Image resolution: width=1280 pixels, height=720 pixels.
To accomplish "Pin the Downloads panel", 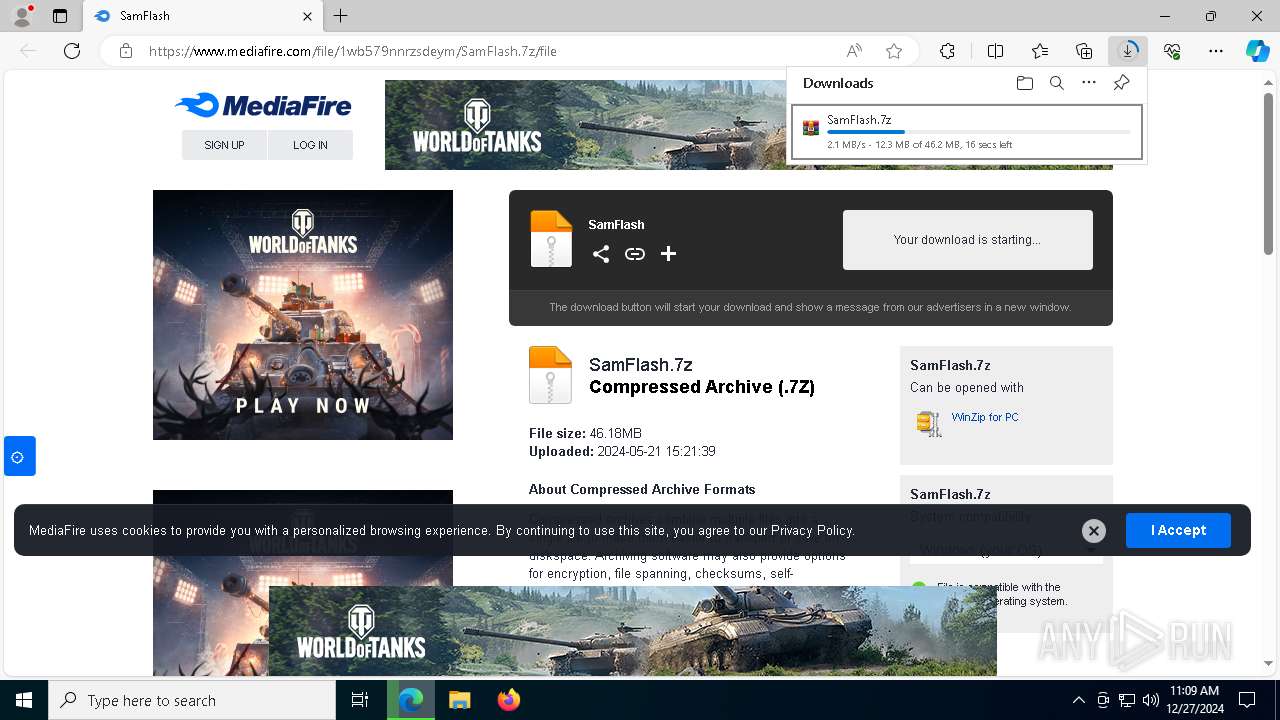I will 1121,83.
